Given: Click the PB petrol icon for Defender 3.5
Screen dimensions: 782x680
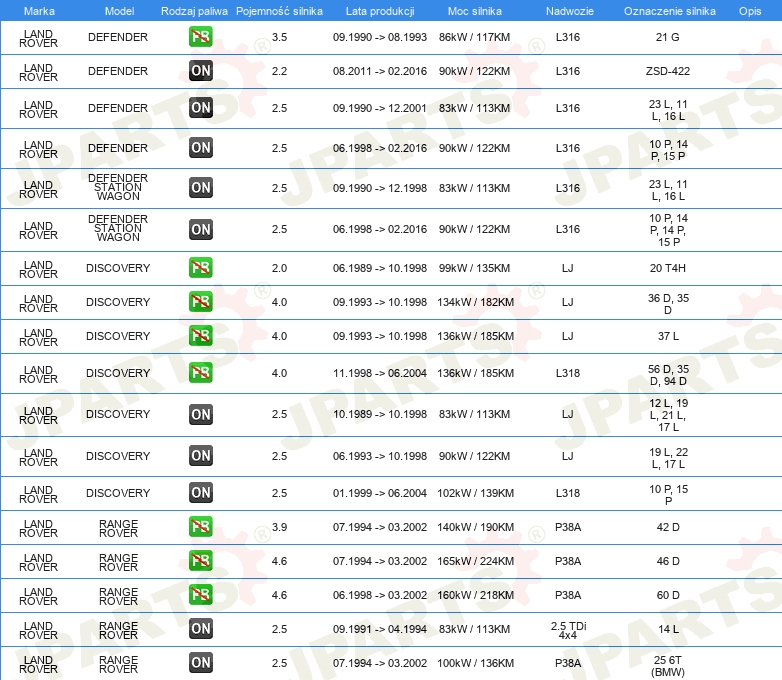Looking at the screenshot, I should tap(200, 38).
